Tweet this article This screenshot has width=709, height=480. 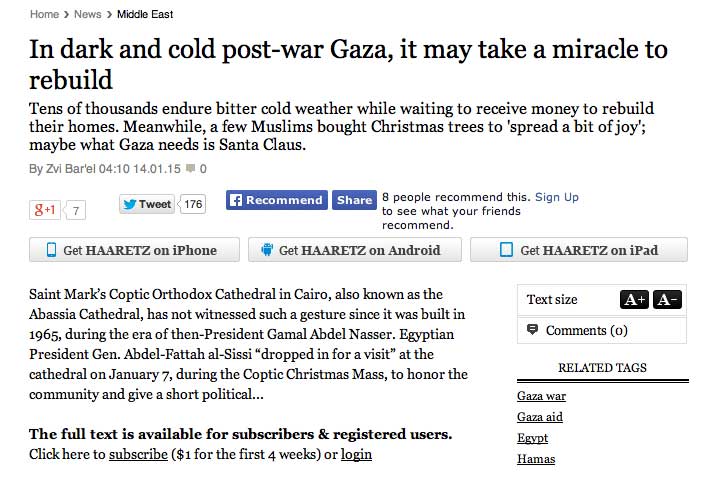coord(146,204)
